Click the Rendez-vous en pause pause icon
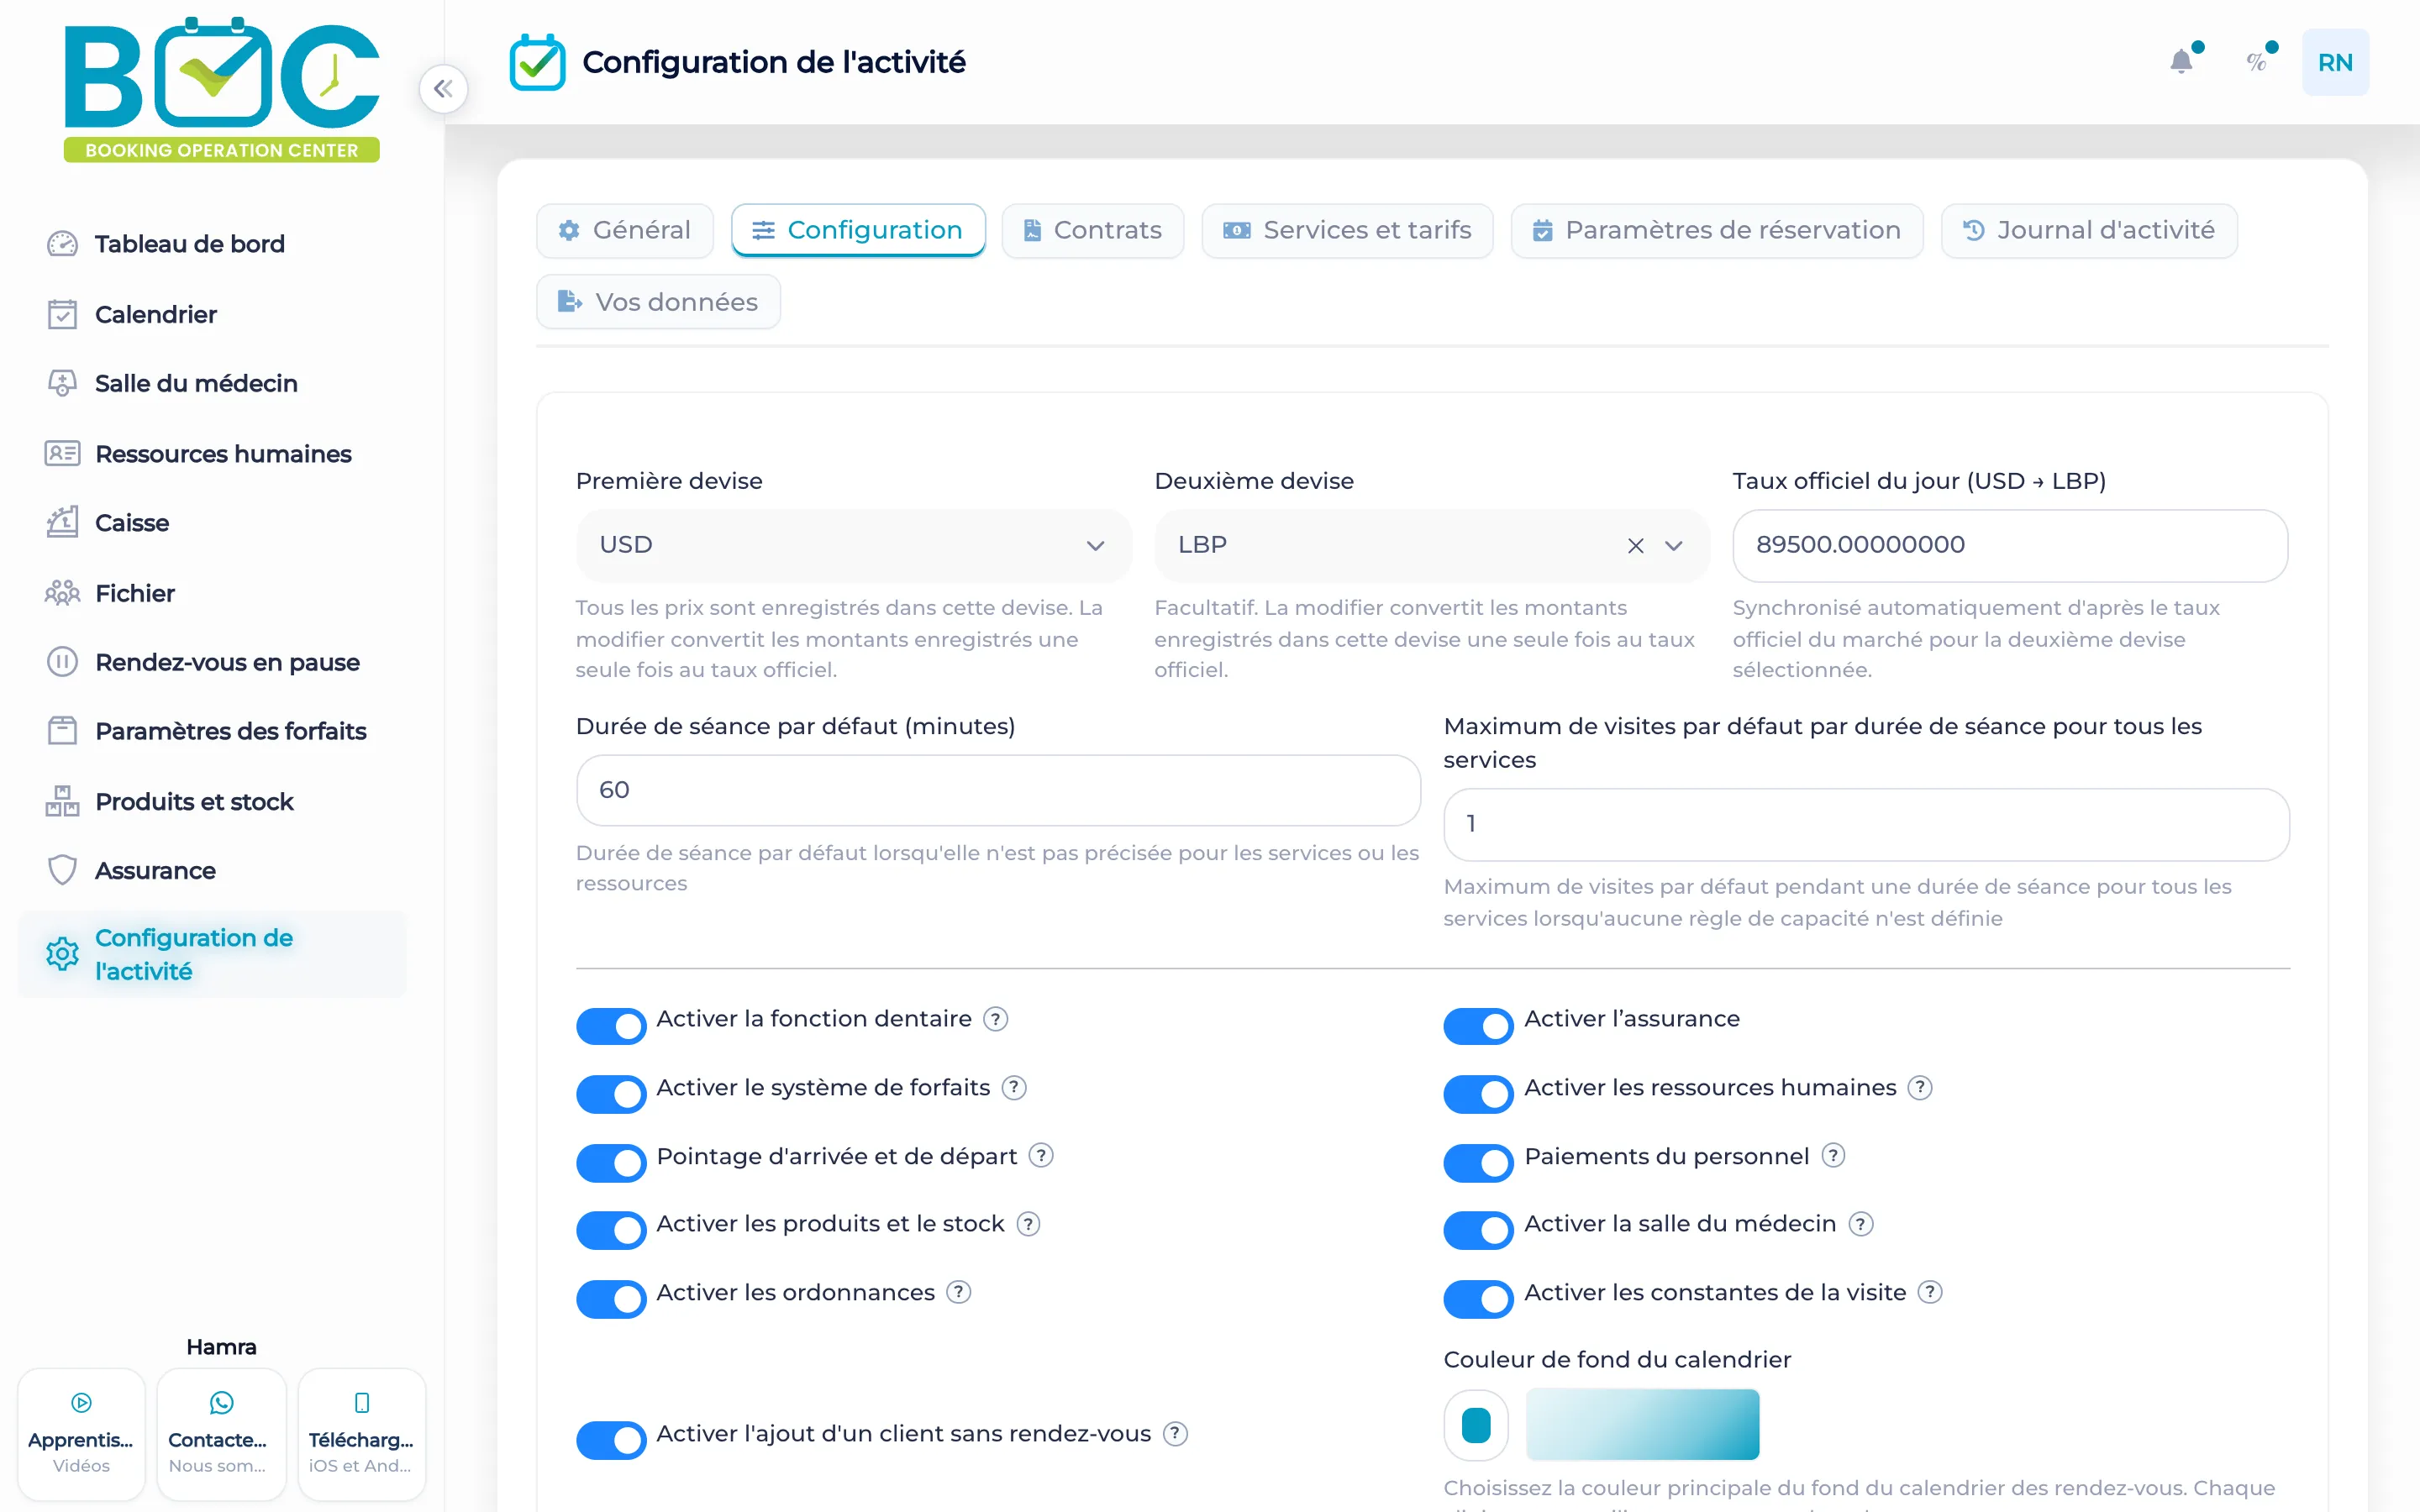 coord(62,662)
